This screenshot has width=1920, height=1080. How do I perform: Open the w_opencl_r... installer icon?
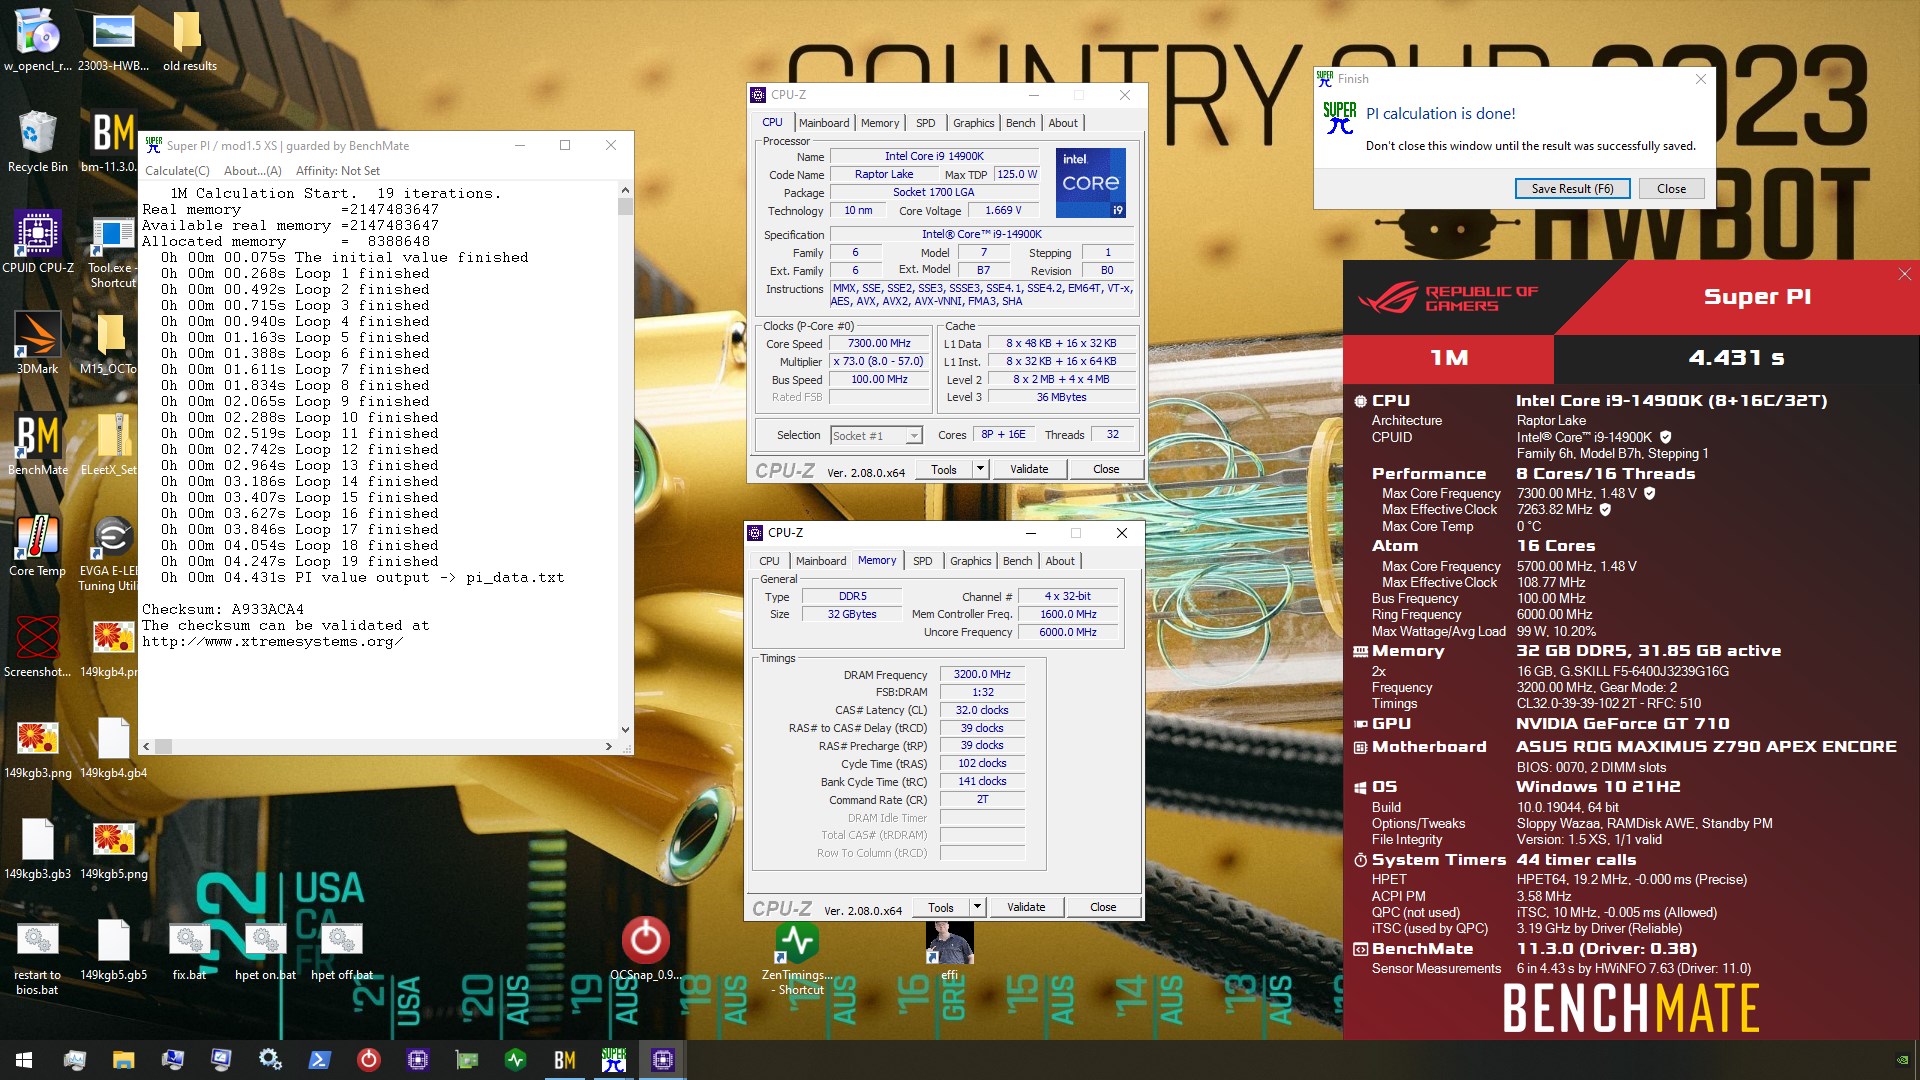37,40
